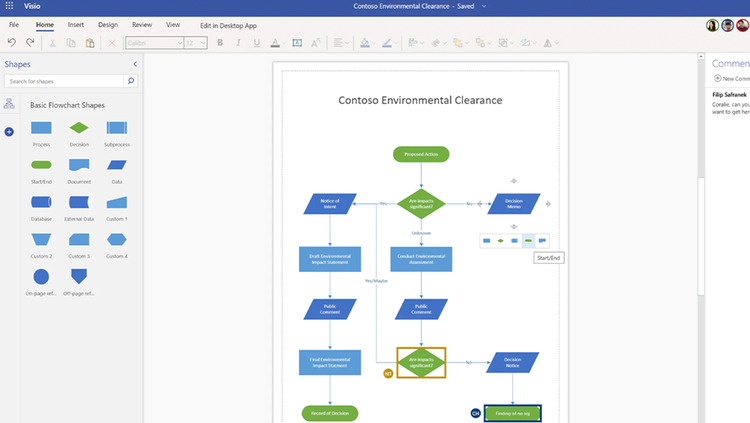This screenshot has height=423, width=750.
Task: Switch to the Home tab
Action: click(44, 25)
